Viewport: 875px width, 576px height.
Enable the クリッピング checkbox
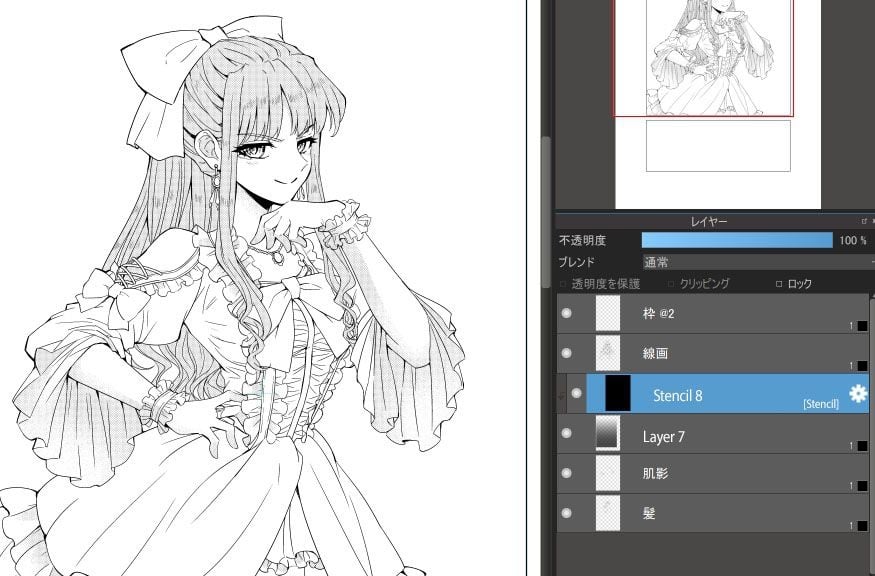(x=671, y=284)
